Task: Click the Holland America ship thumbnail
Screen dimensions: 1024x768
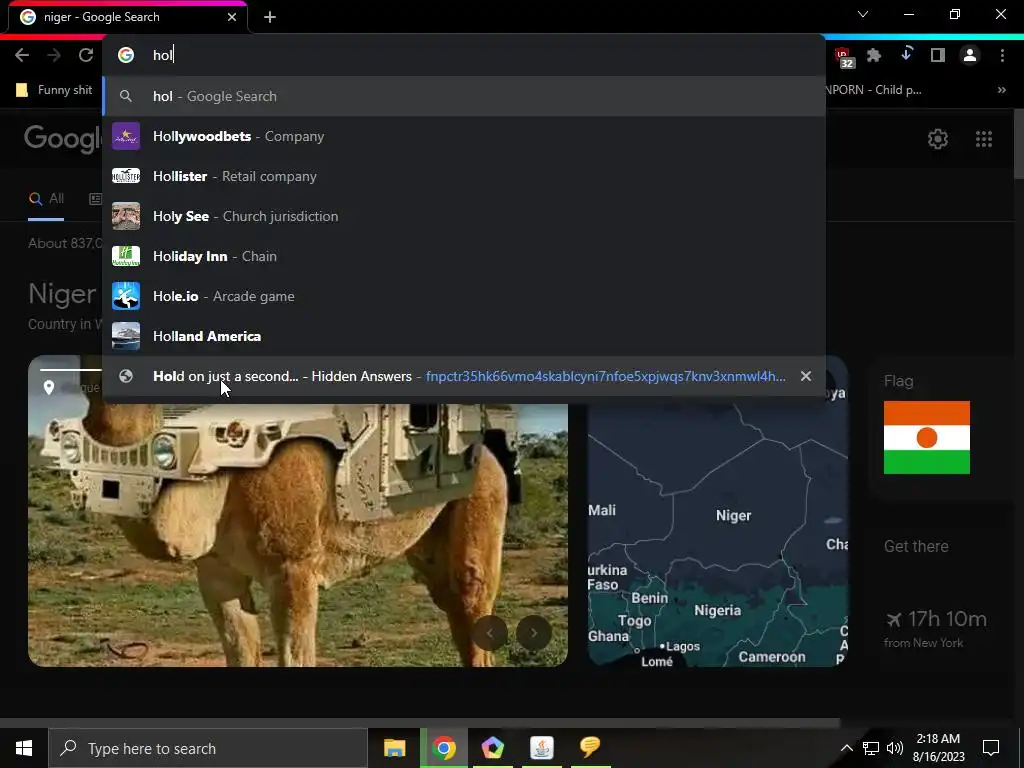Action: tap(126, 336)
